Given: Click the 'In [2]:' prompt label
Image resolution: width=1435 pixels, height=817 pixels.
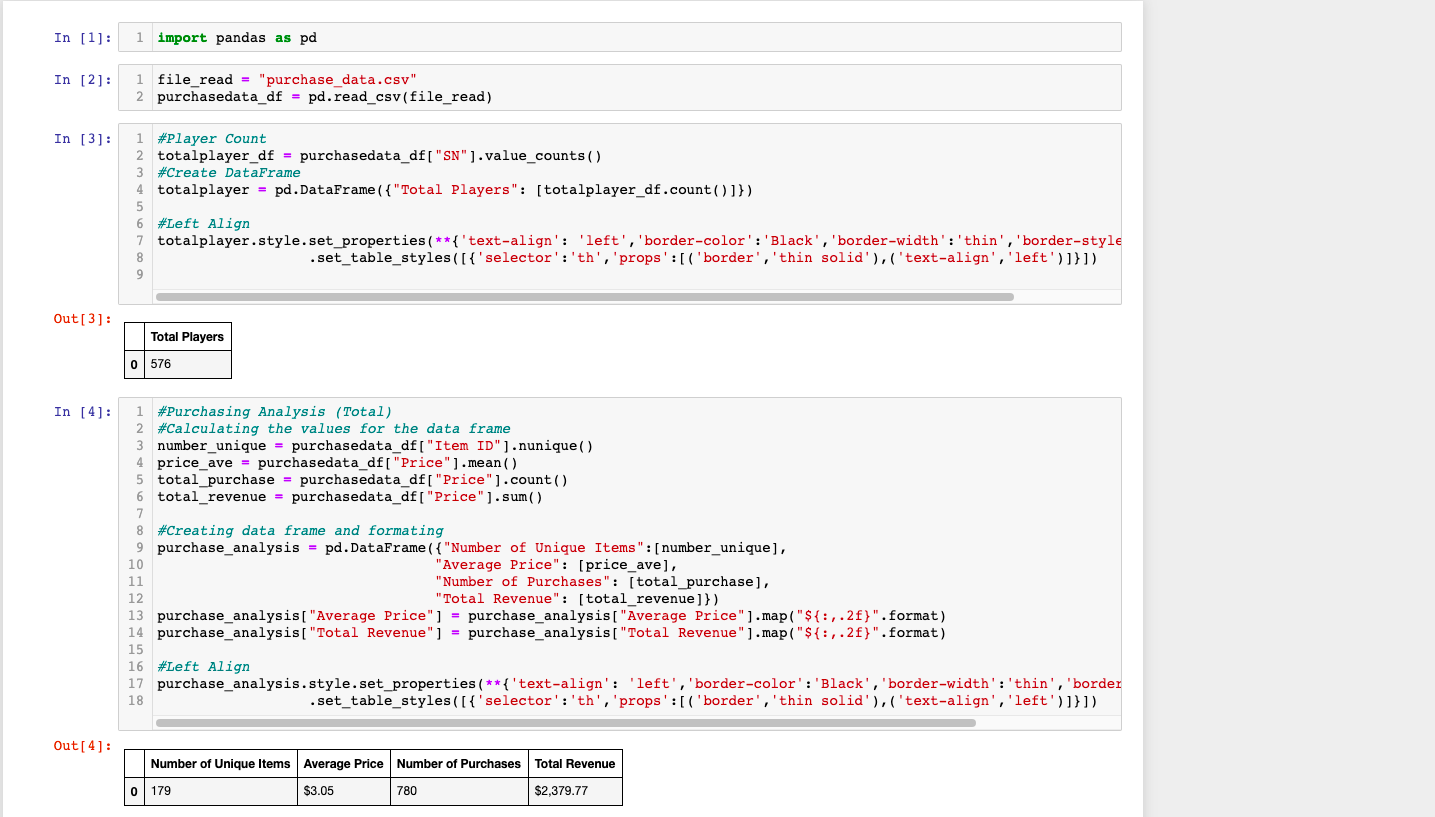Looking at the screenshot, I should coord(82,80).
